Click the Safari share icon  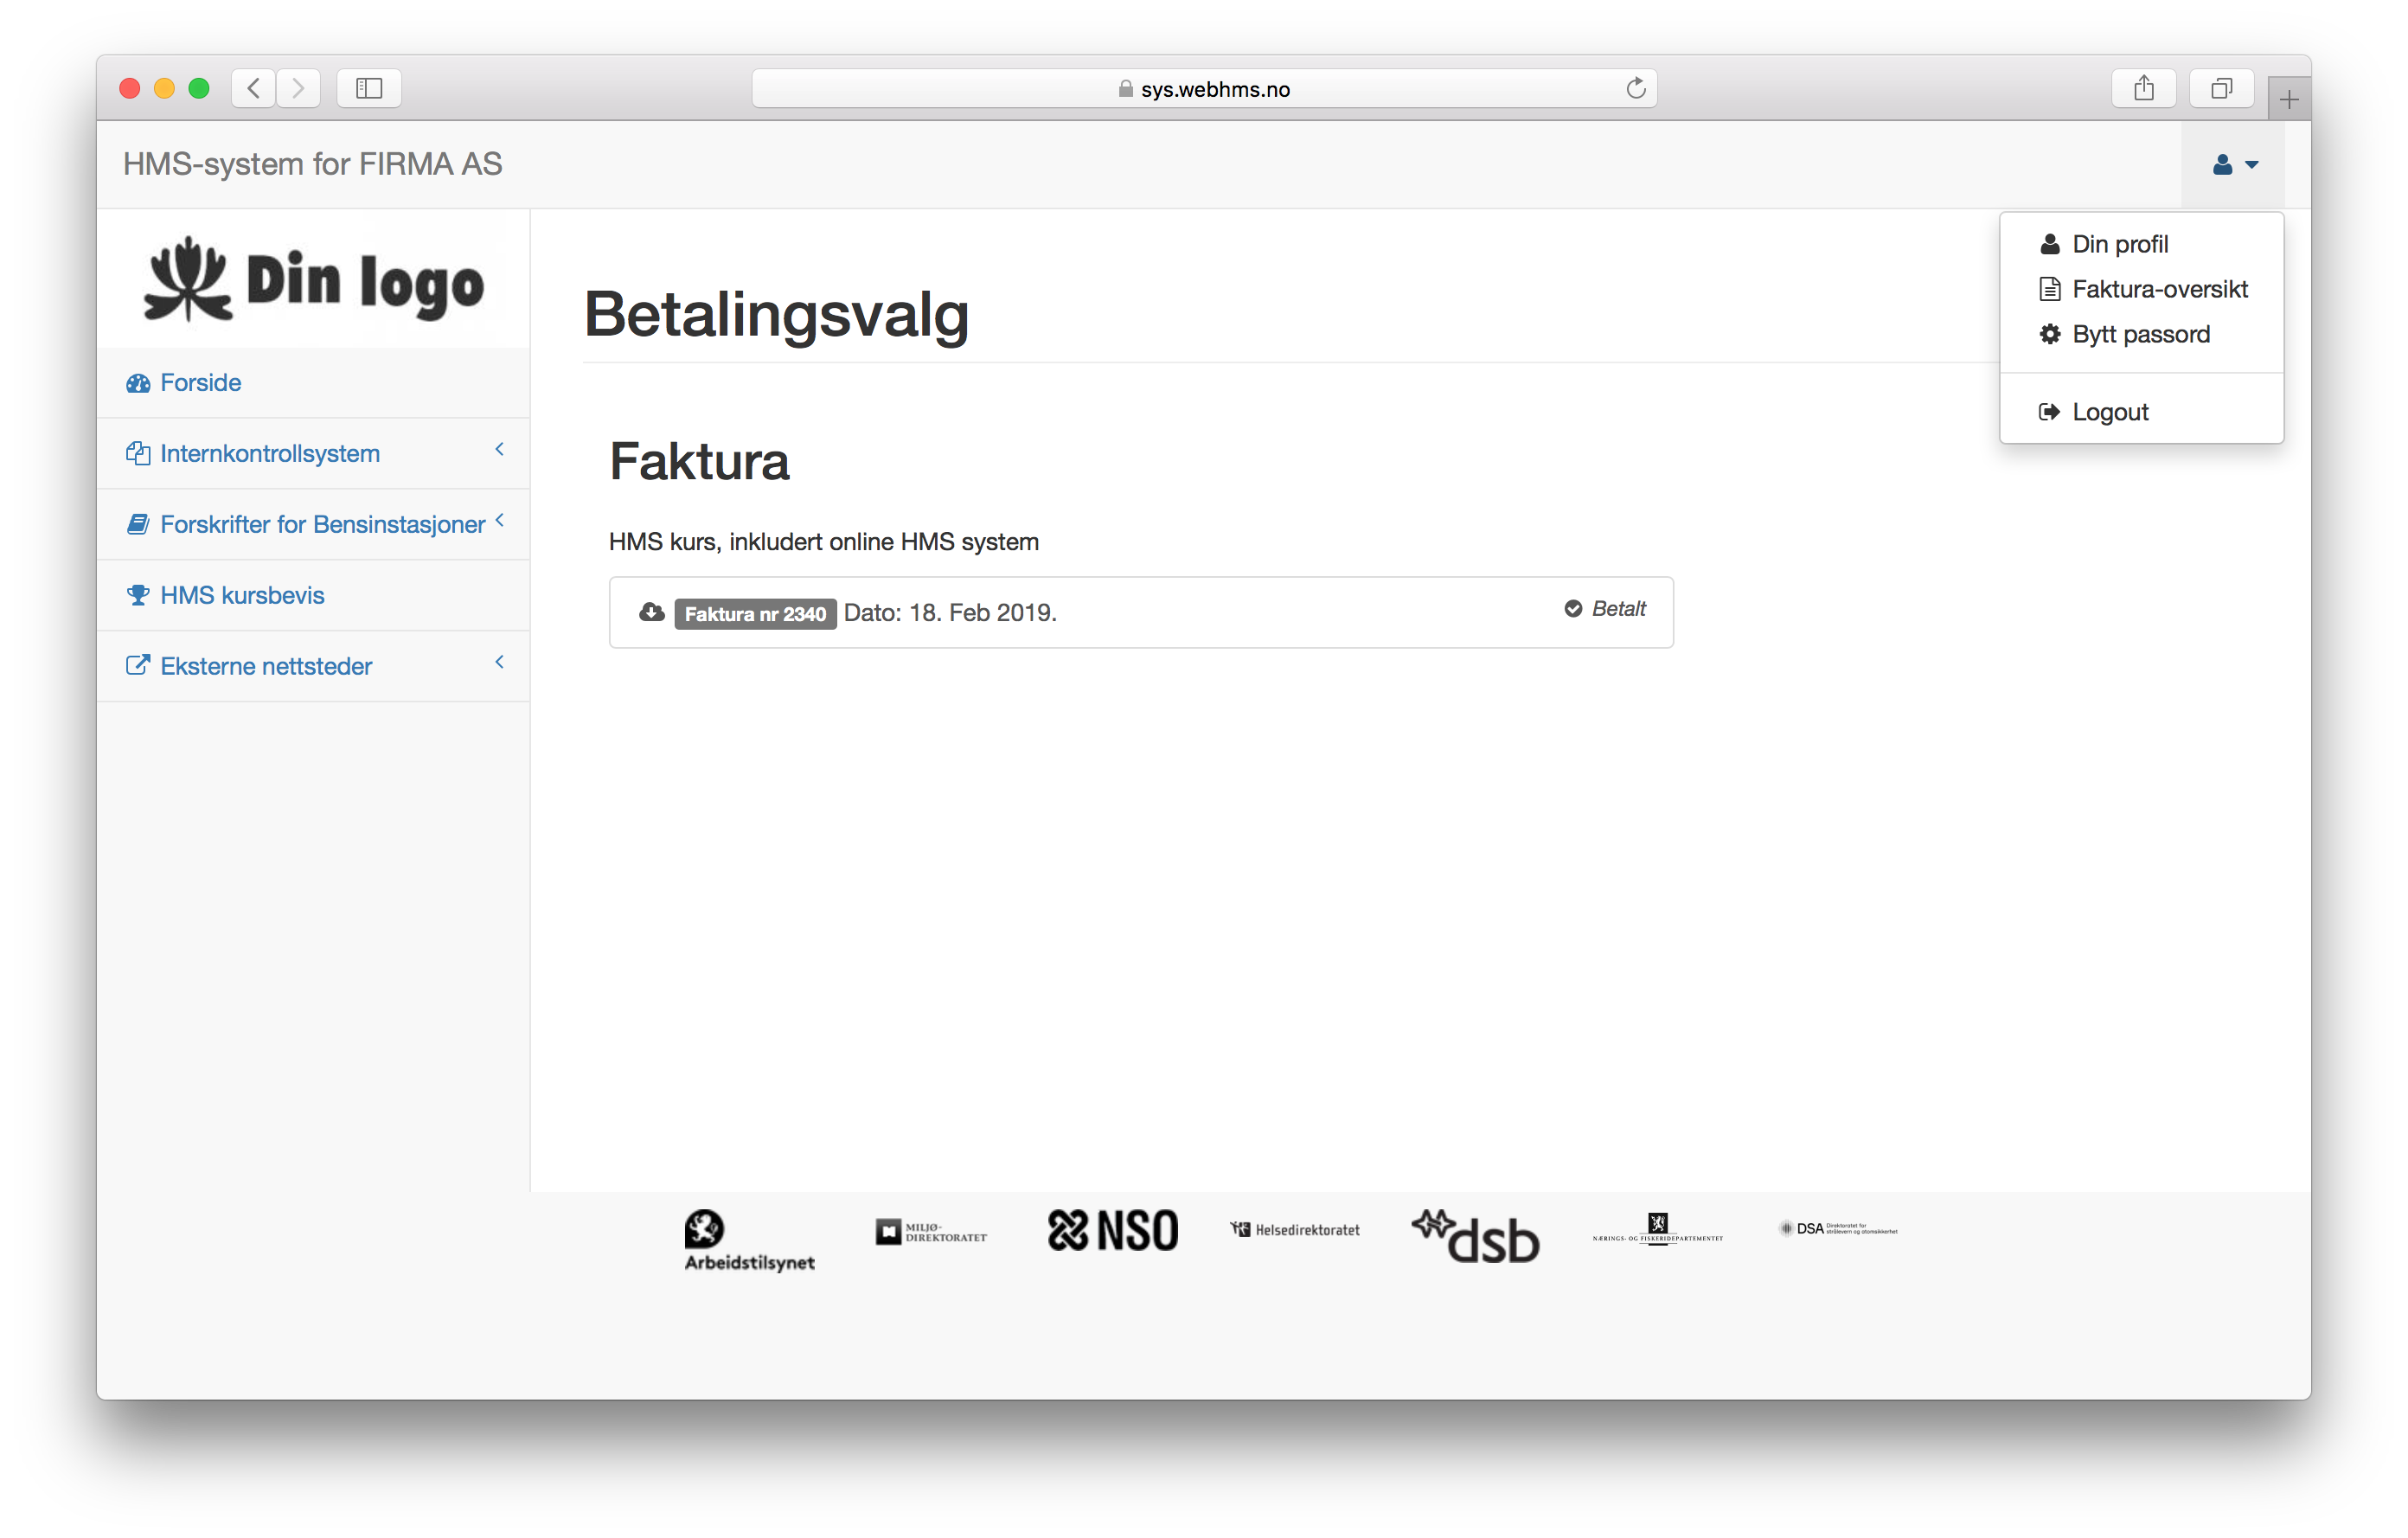pyautogui.click(x=2143, y=88)
